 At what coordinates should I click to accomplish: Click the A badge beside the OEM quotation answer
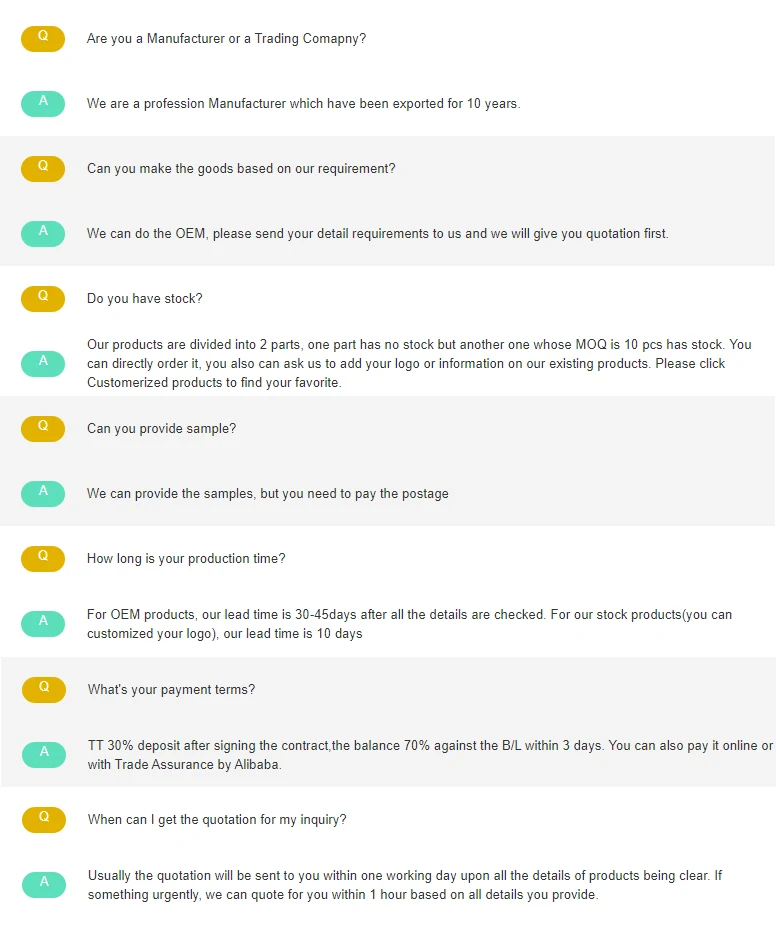click(x=43, y=234)
